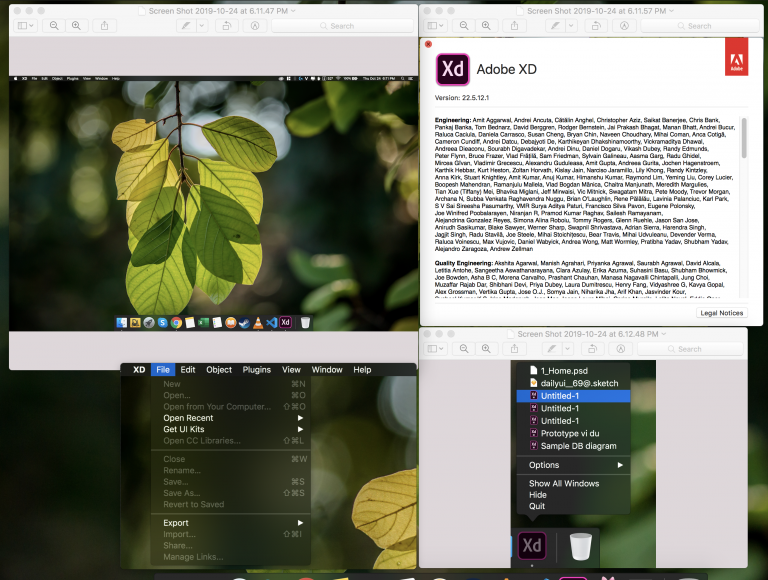Open the title chevron of Screen Shot 6.11.57 PM
768x580 pixels.
click(x=672, y=10)
